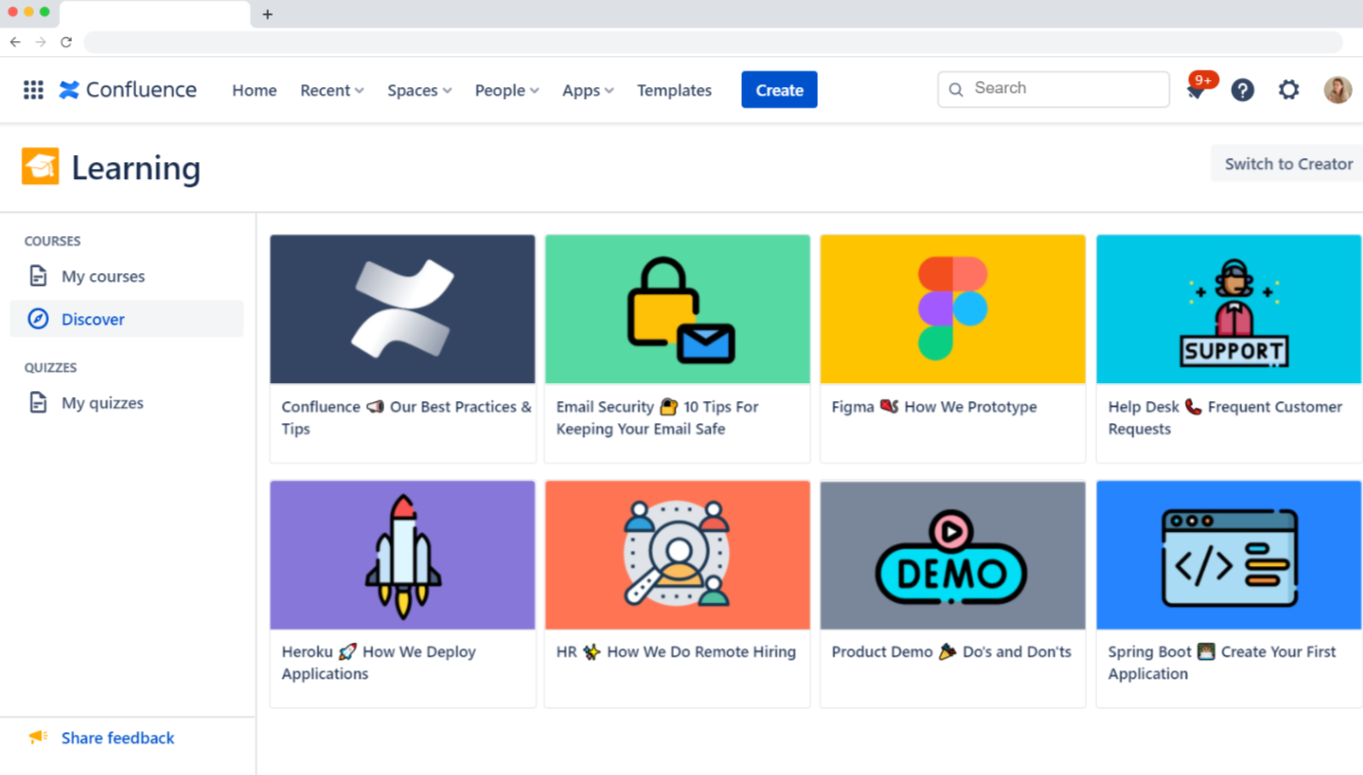Focus the Search input field

click(x=1065, y=89)
